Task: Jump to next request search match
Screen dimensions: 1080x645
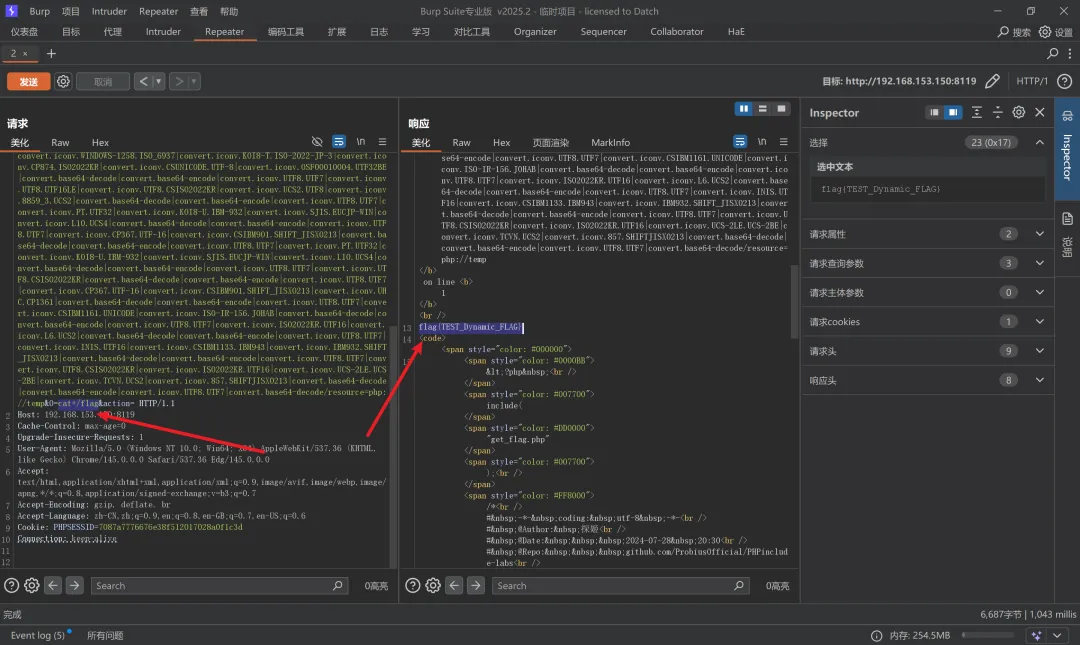Action: click(74, 586)
